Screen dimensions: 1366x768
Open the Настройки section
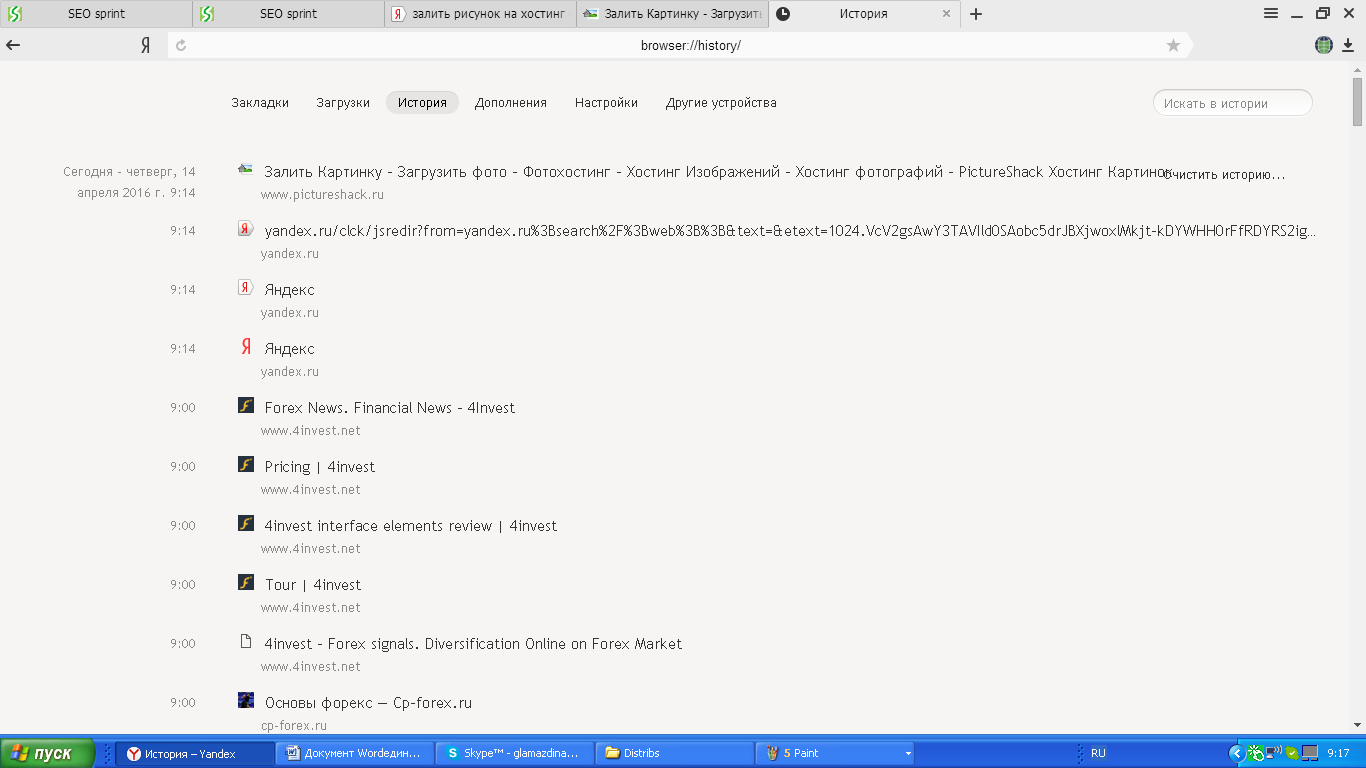[x=606, y=103]
